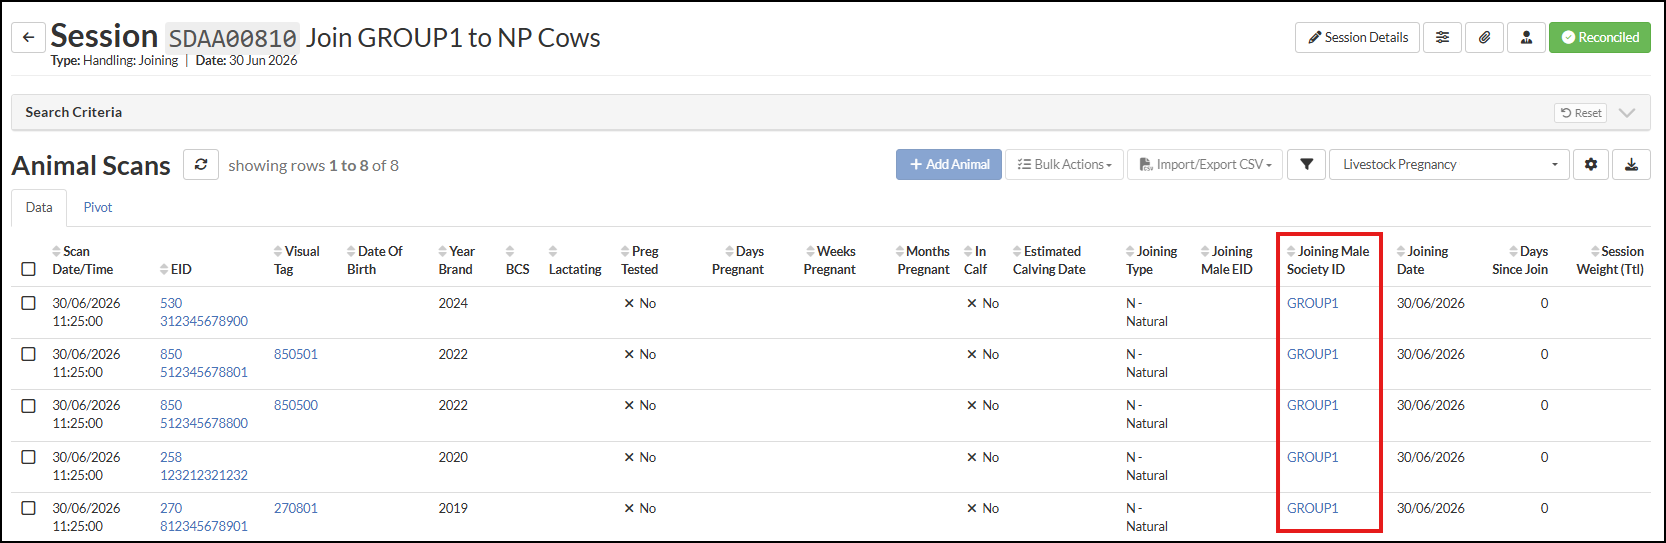Sort by Date Of Birth column
1666x543 pixels.
375,260
